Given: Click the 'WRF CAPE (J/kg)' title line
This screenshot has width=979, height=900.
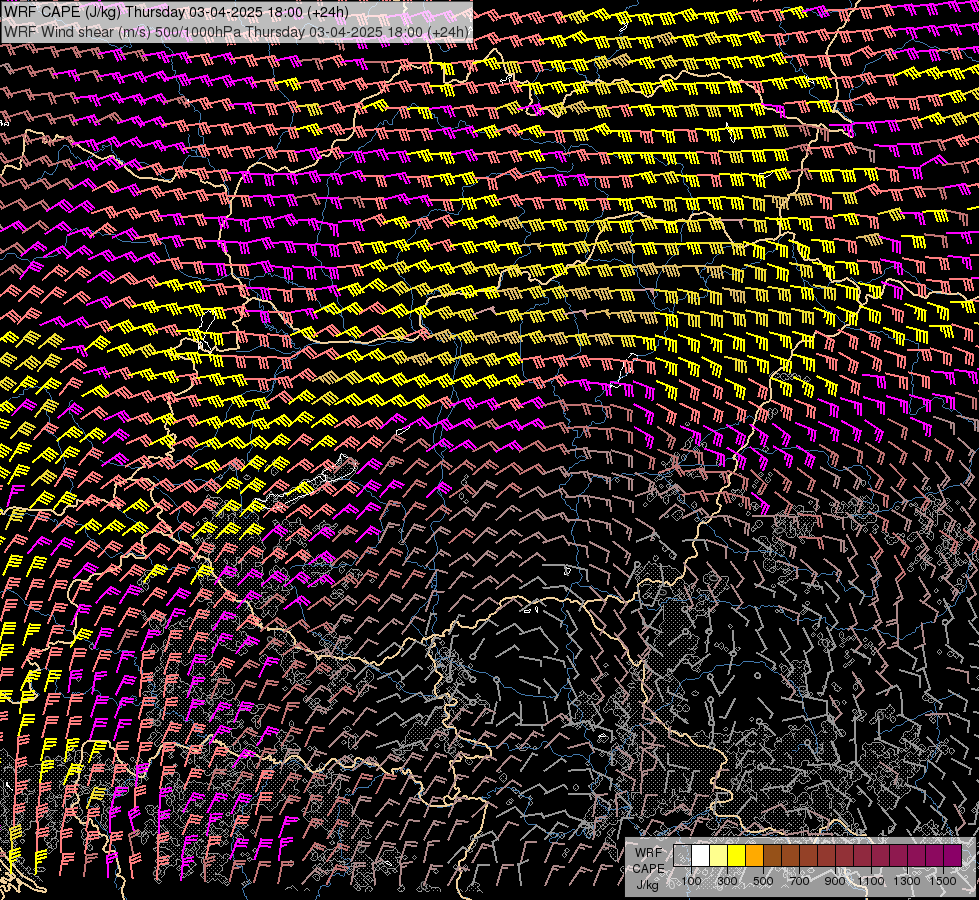Looking at the screenshot, I should click(x=176, y=12).
